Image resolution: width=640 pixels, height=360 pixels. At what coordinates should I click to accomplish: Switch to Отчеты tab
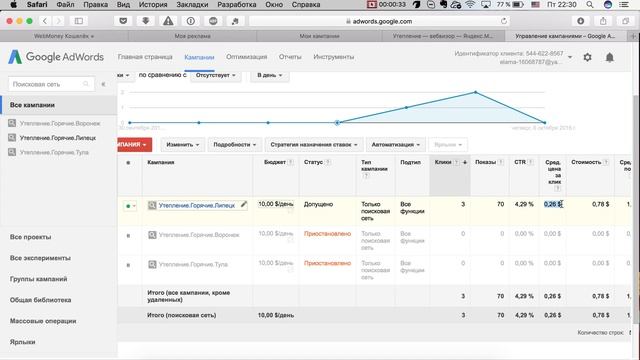click(x=290, y=57)
